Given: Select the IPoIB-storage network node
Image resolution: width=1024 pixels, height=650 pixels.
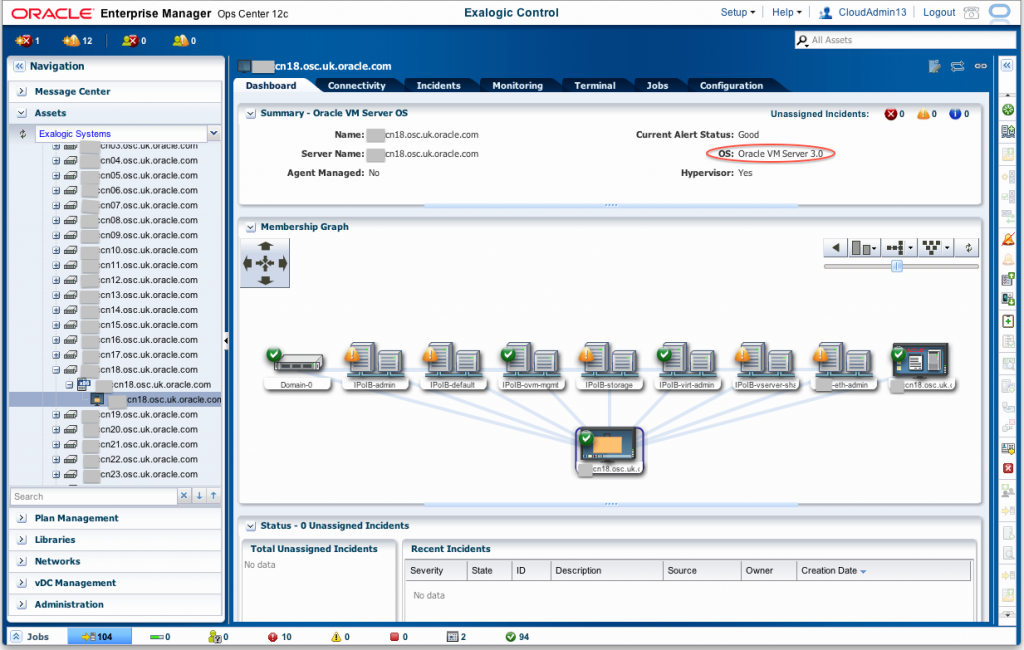Looking at the screenshot, I should pos(609,366).
